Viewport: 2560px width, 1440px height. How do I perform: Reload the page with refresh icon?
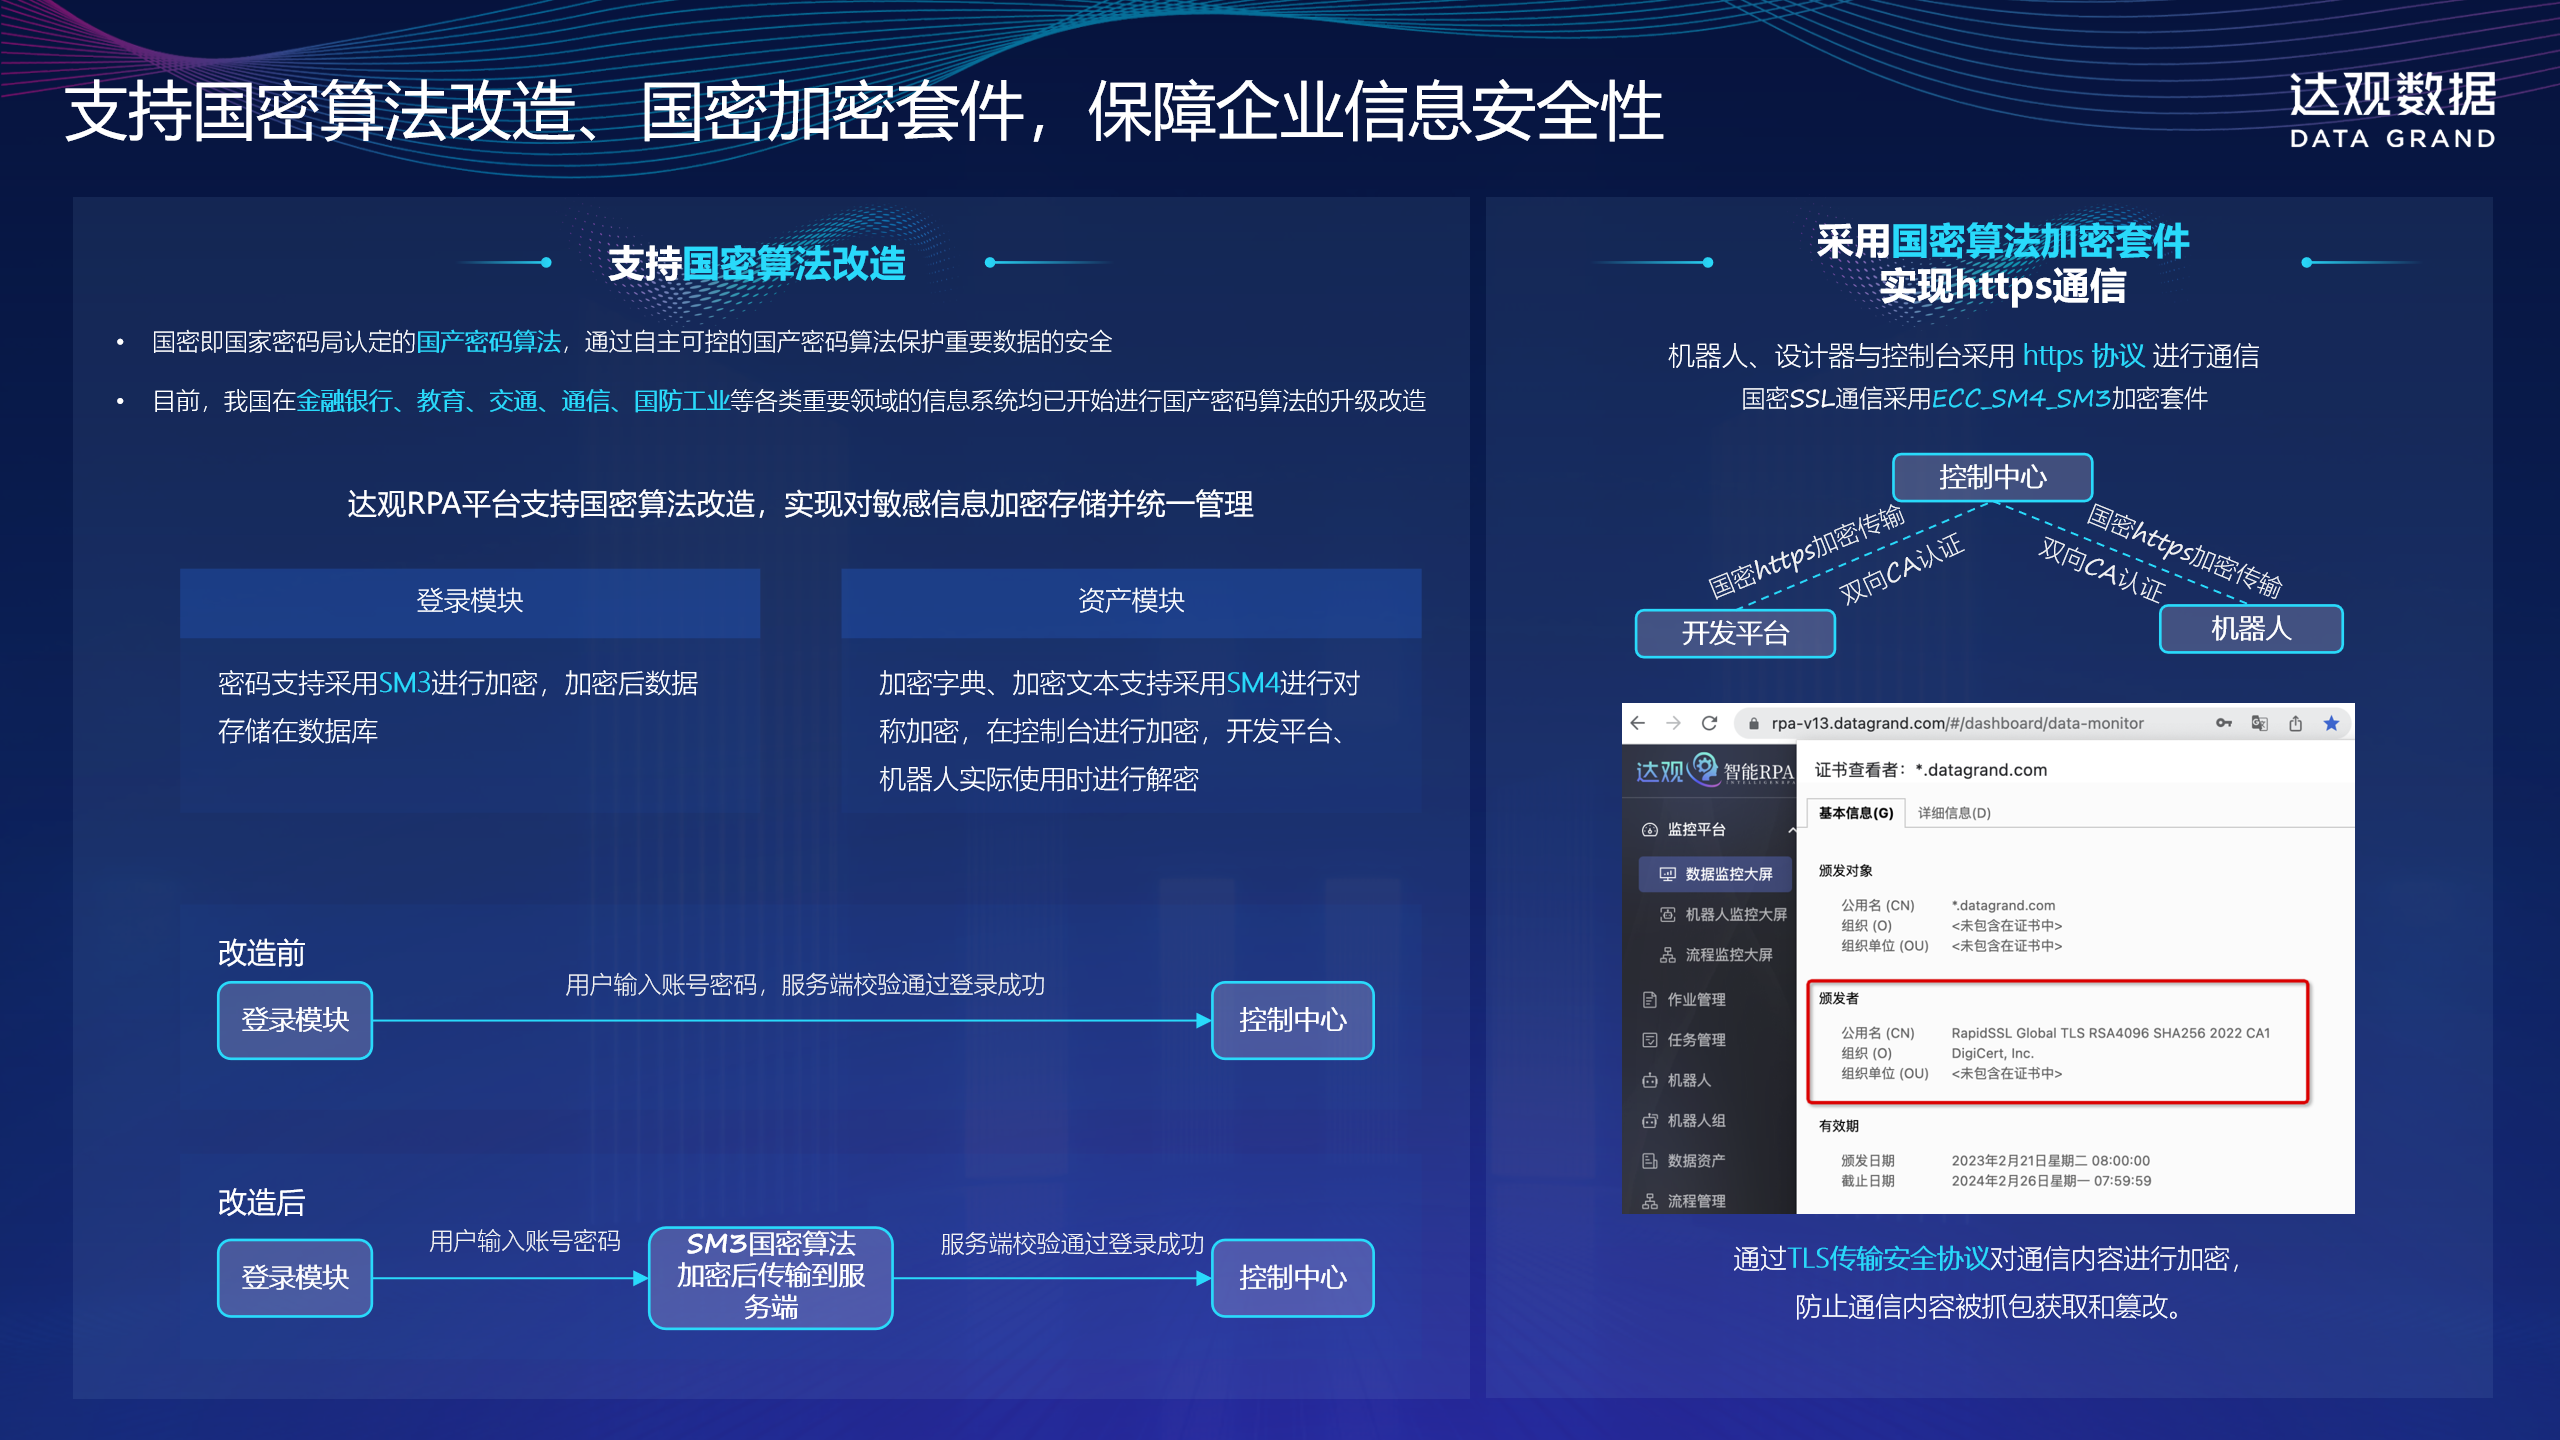click(x=1709, y=723)
